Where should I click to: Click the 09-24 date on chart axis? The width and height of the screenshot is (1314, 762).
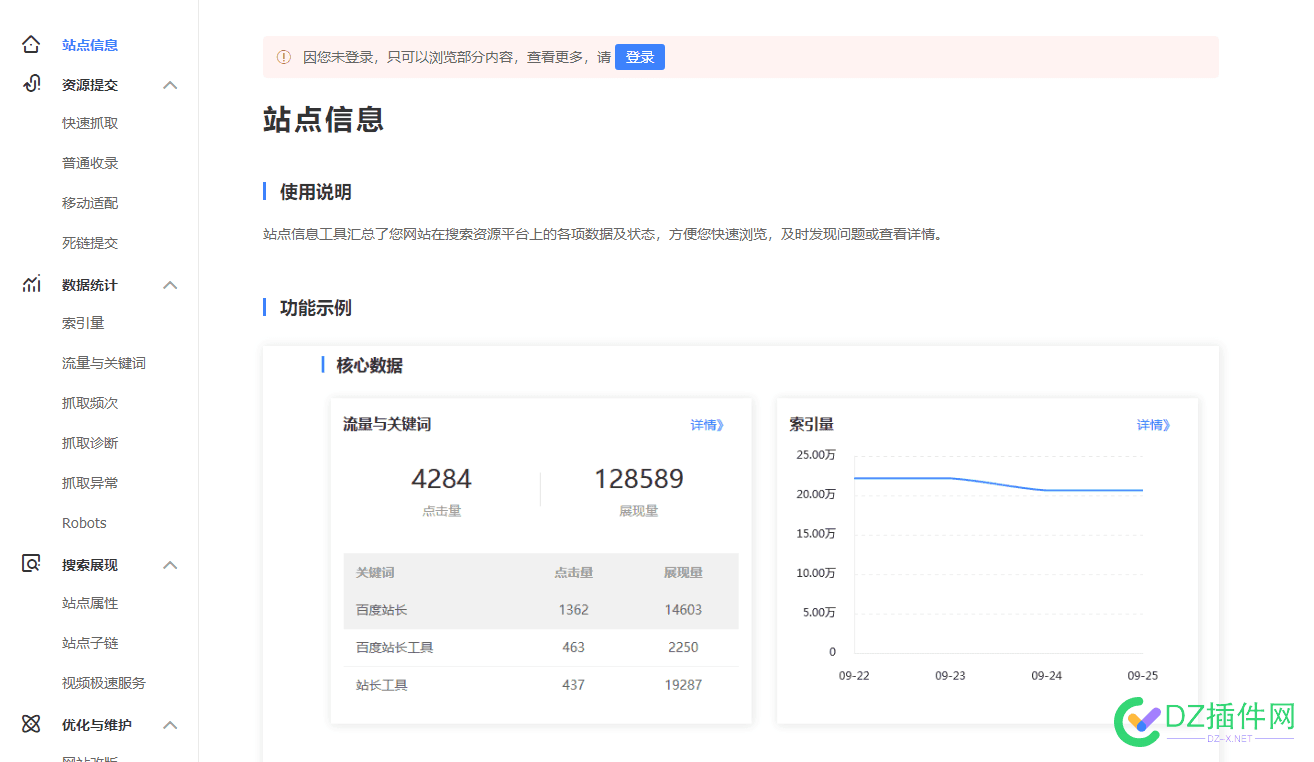[x=1046, y=676]
